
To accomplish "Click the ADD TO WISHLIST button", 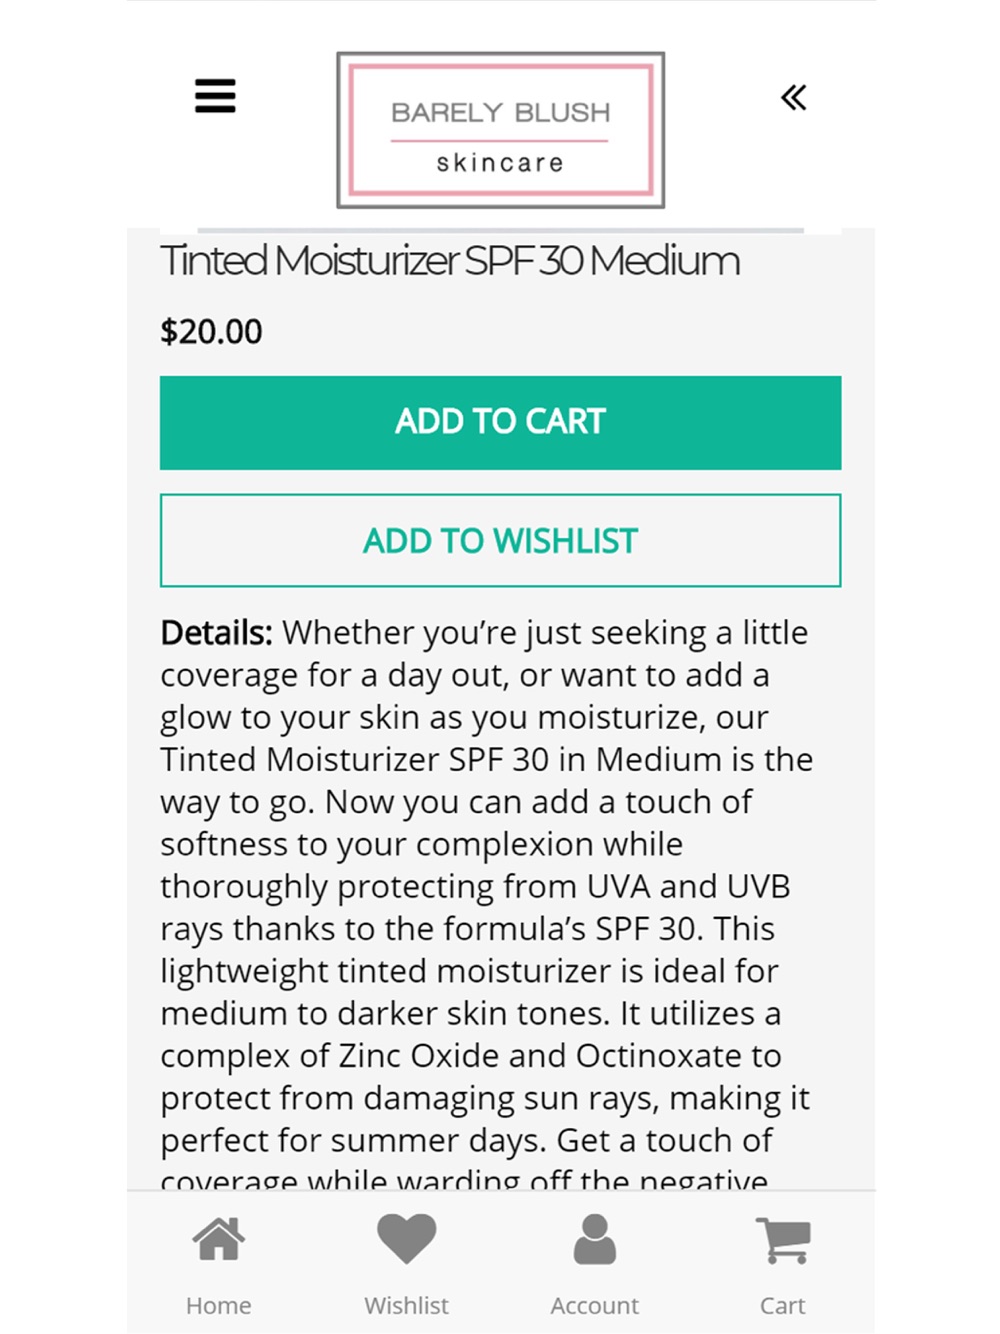I will point(501,541).
